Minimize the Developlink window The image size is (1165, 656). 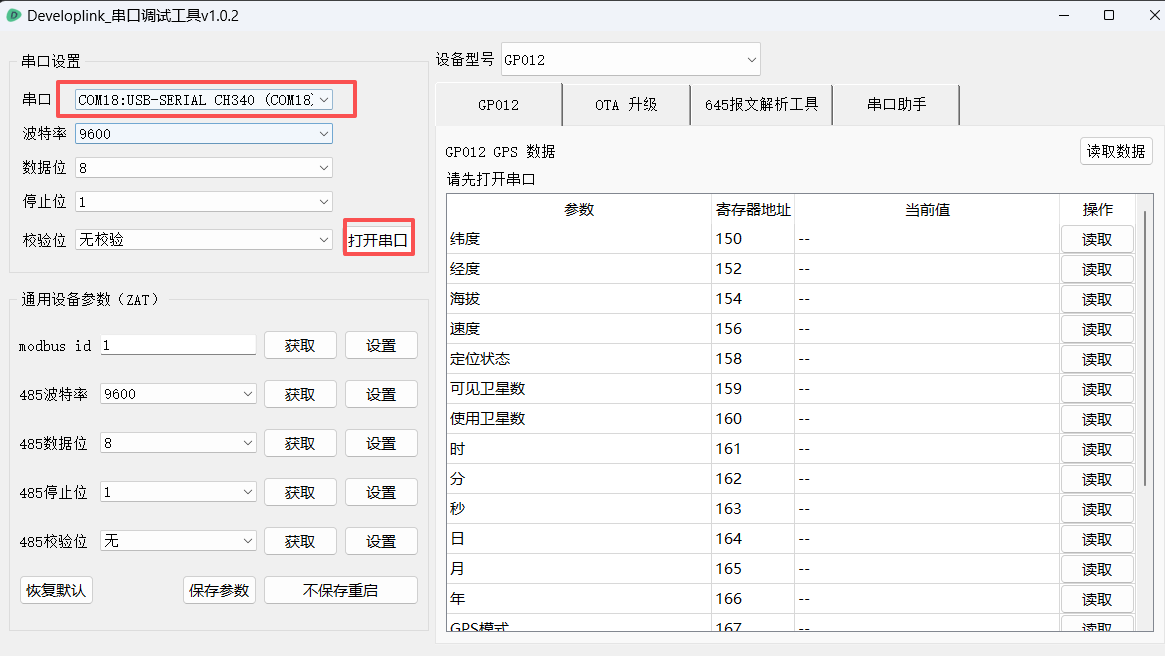(x=1064, y=15)
